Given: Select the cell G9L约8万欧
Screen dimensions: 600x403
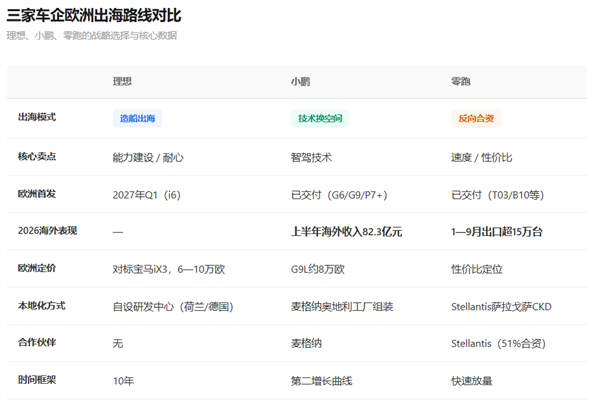Looking at the screenshot, I should click(318, 269).
